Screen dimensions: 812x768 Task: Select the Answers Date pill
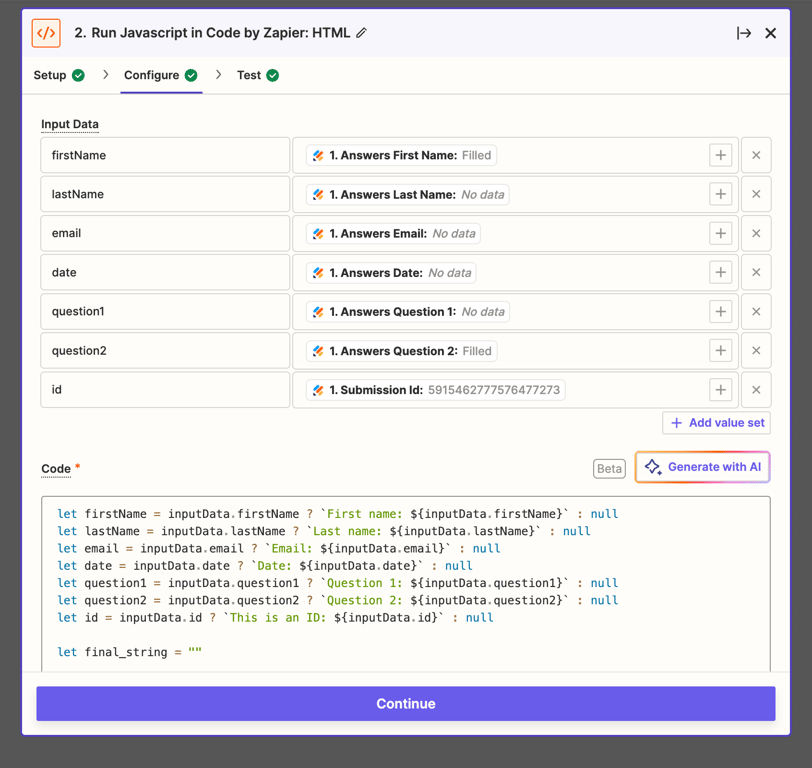391,273
